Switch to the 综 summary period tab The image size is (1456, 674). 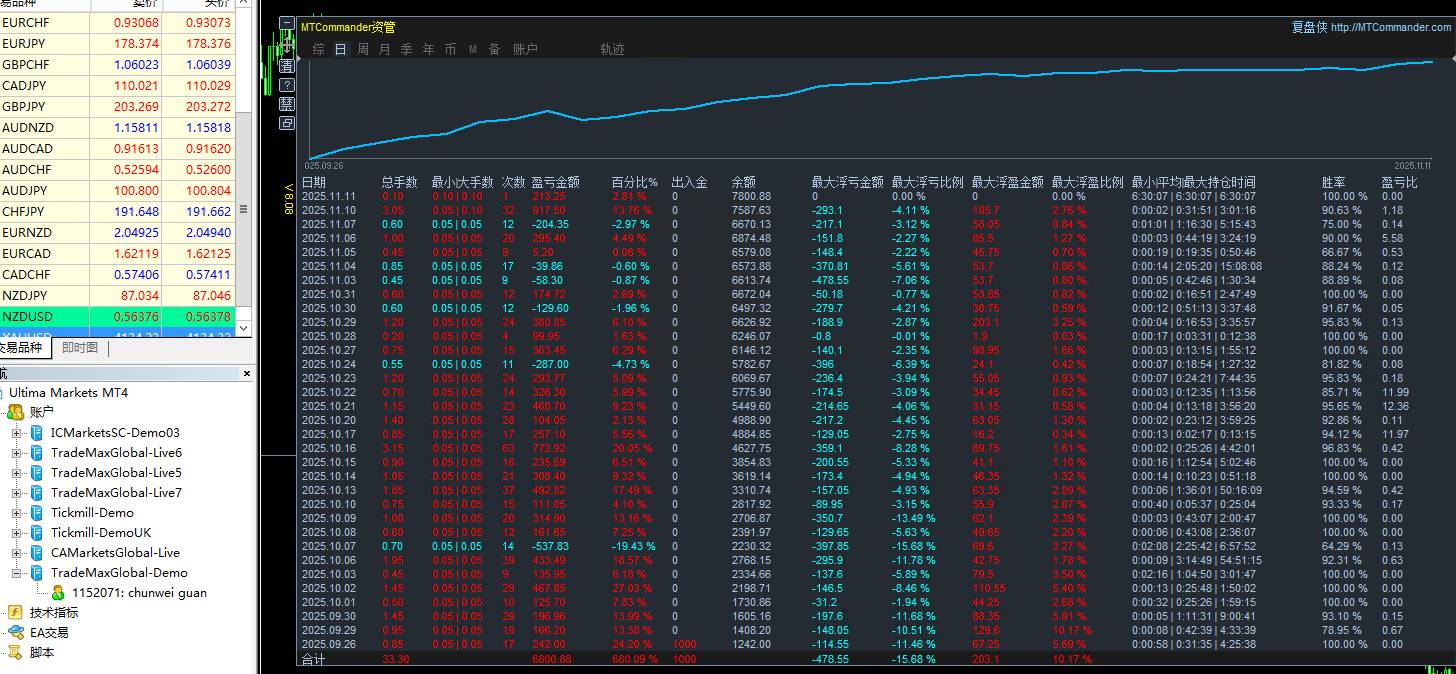click(318, 49)
